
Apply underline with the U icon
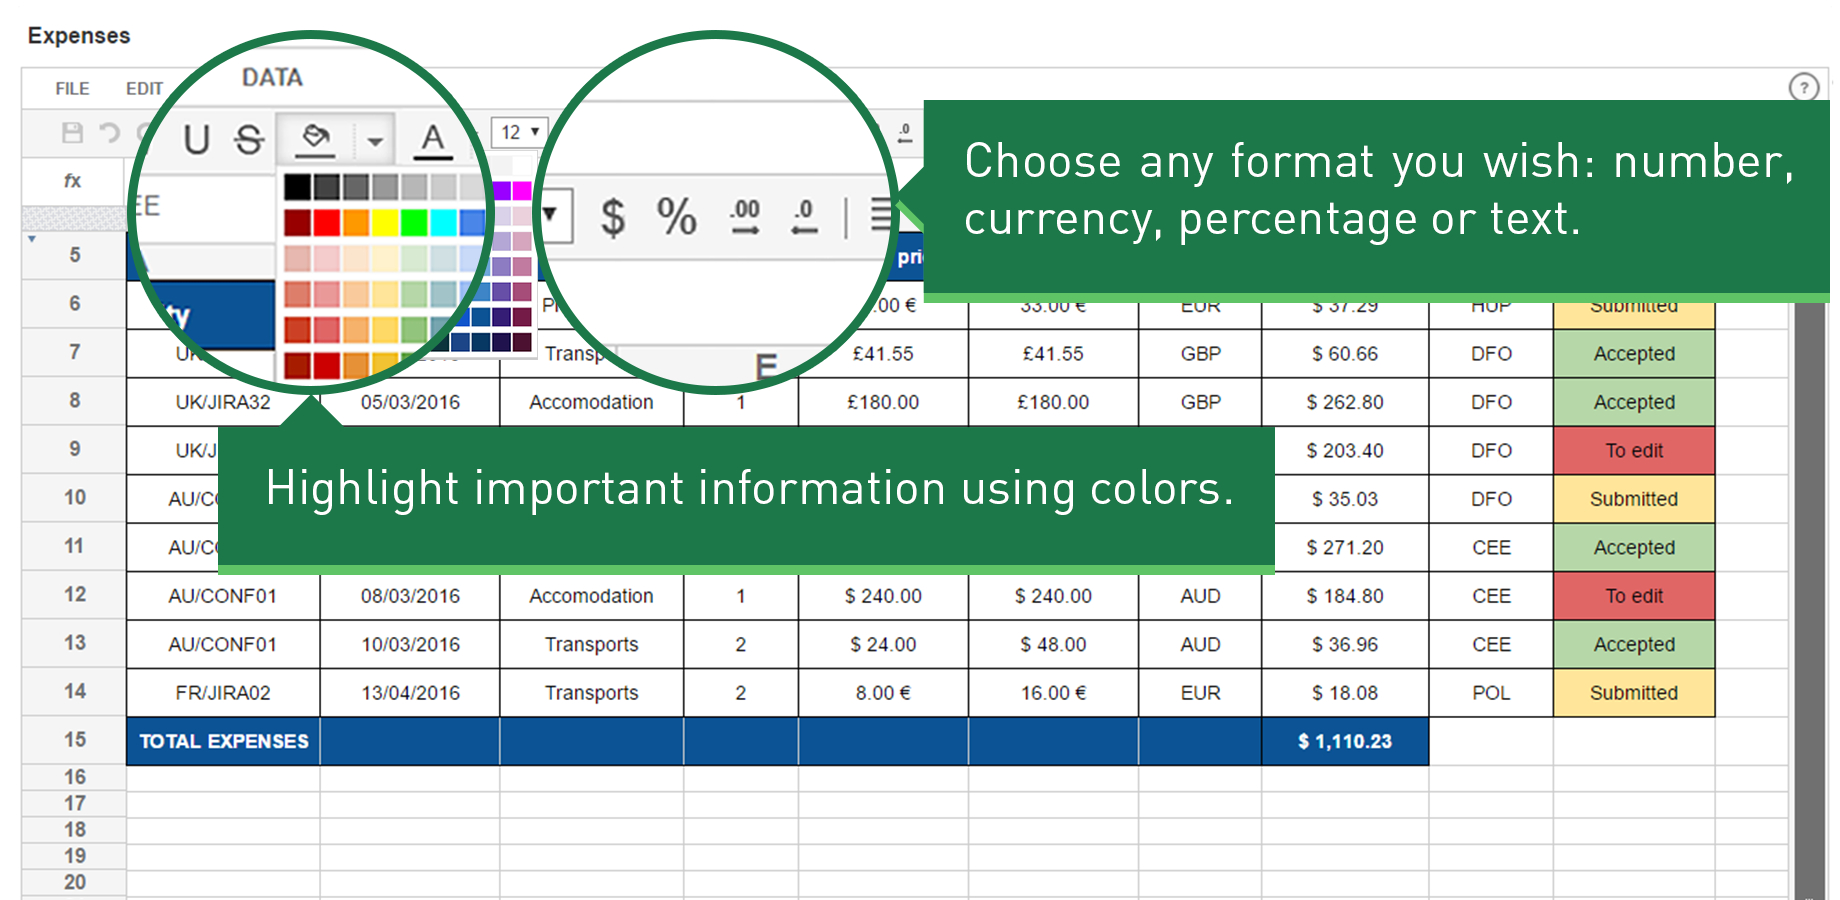click(x=197, y=139)
